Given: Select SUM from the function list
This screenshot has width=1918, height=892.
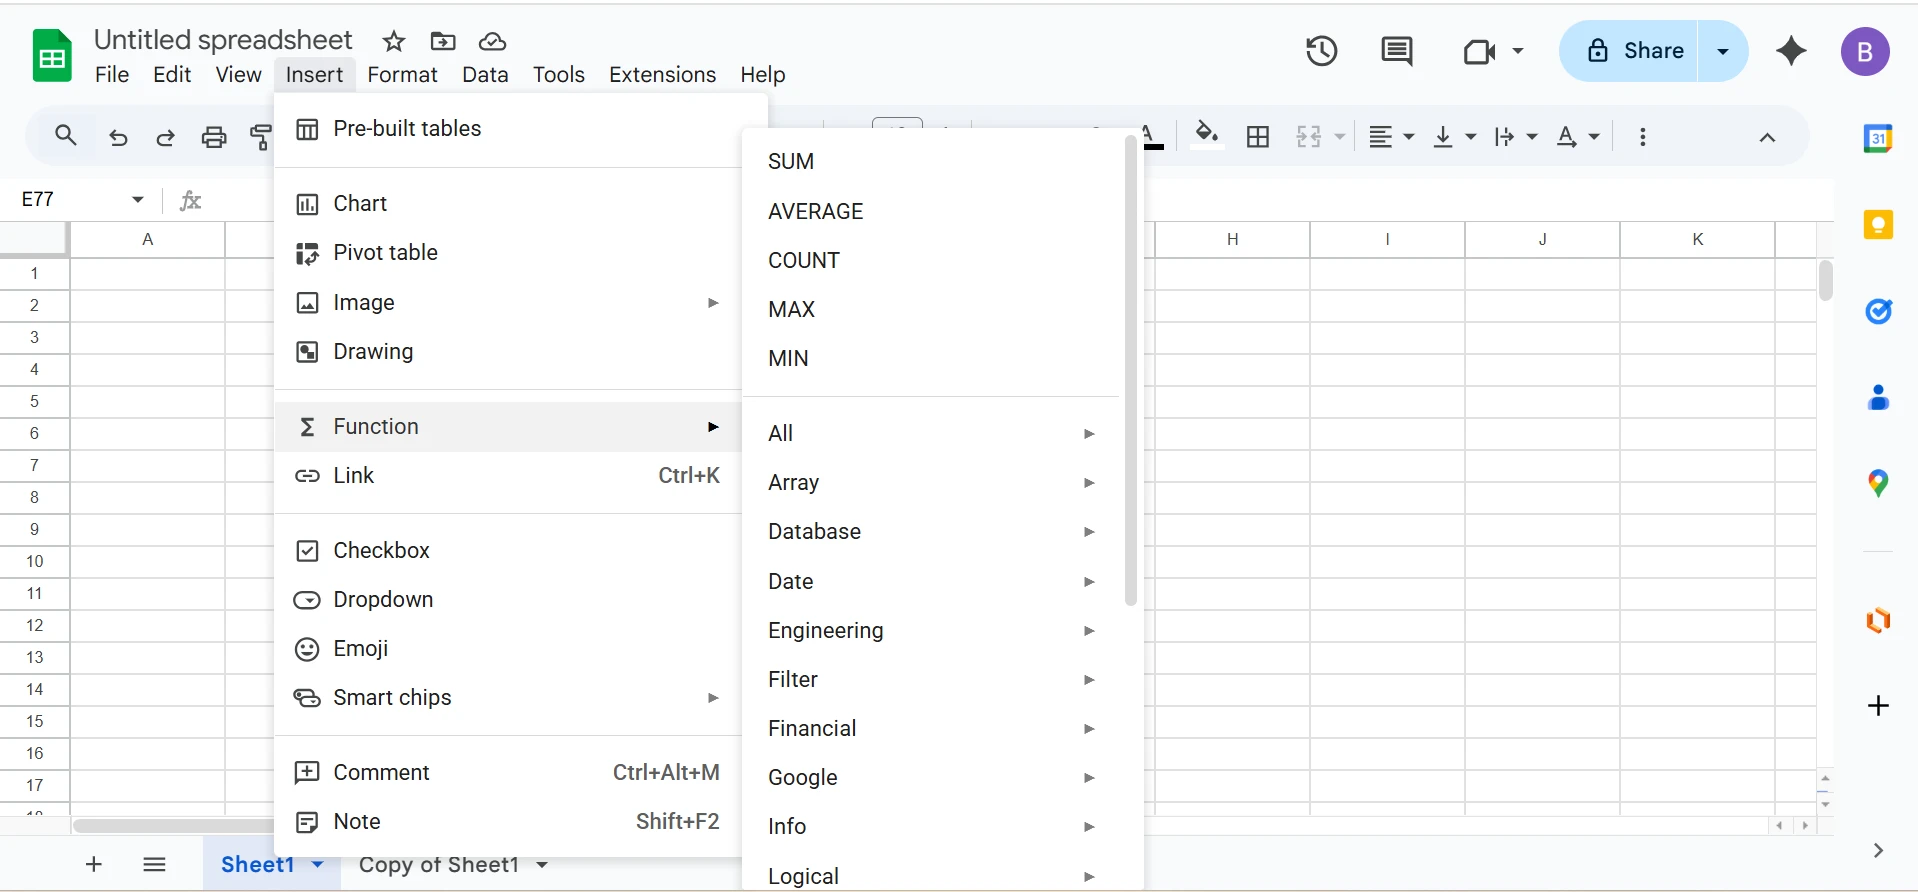Looking at the screenshot, I should click(791, 162).
